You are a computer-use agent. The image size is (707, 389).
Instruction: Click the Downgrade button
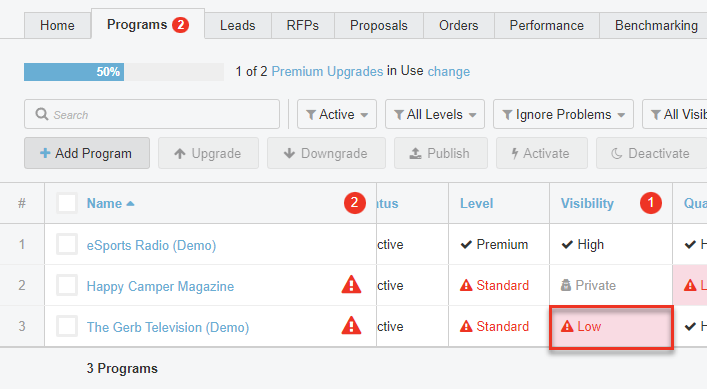326,153
